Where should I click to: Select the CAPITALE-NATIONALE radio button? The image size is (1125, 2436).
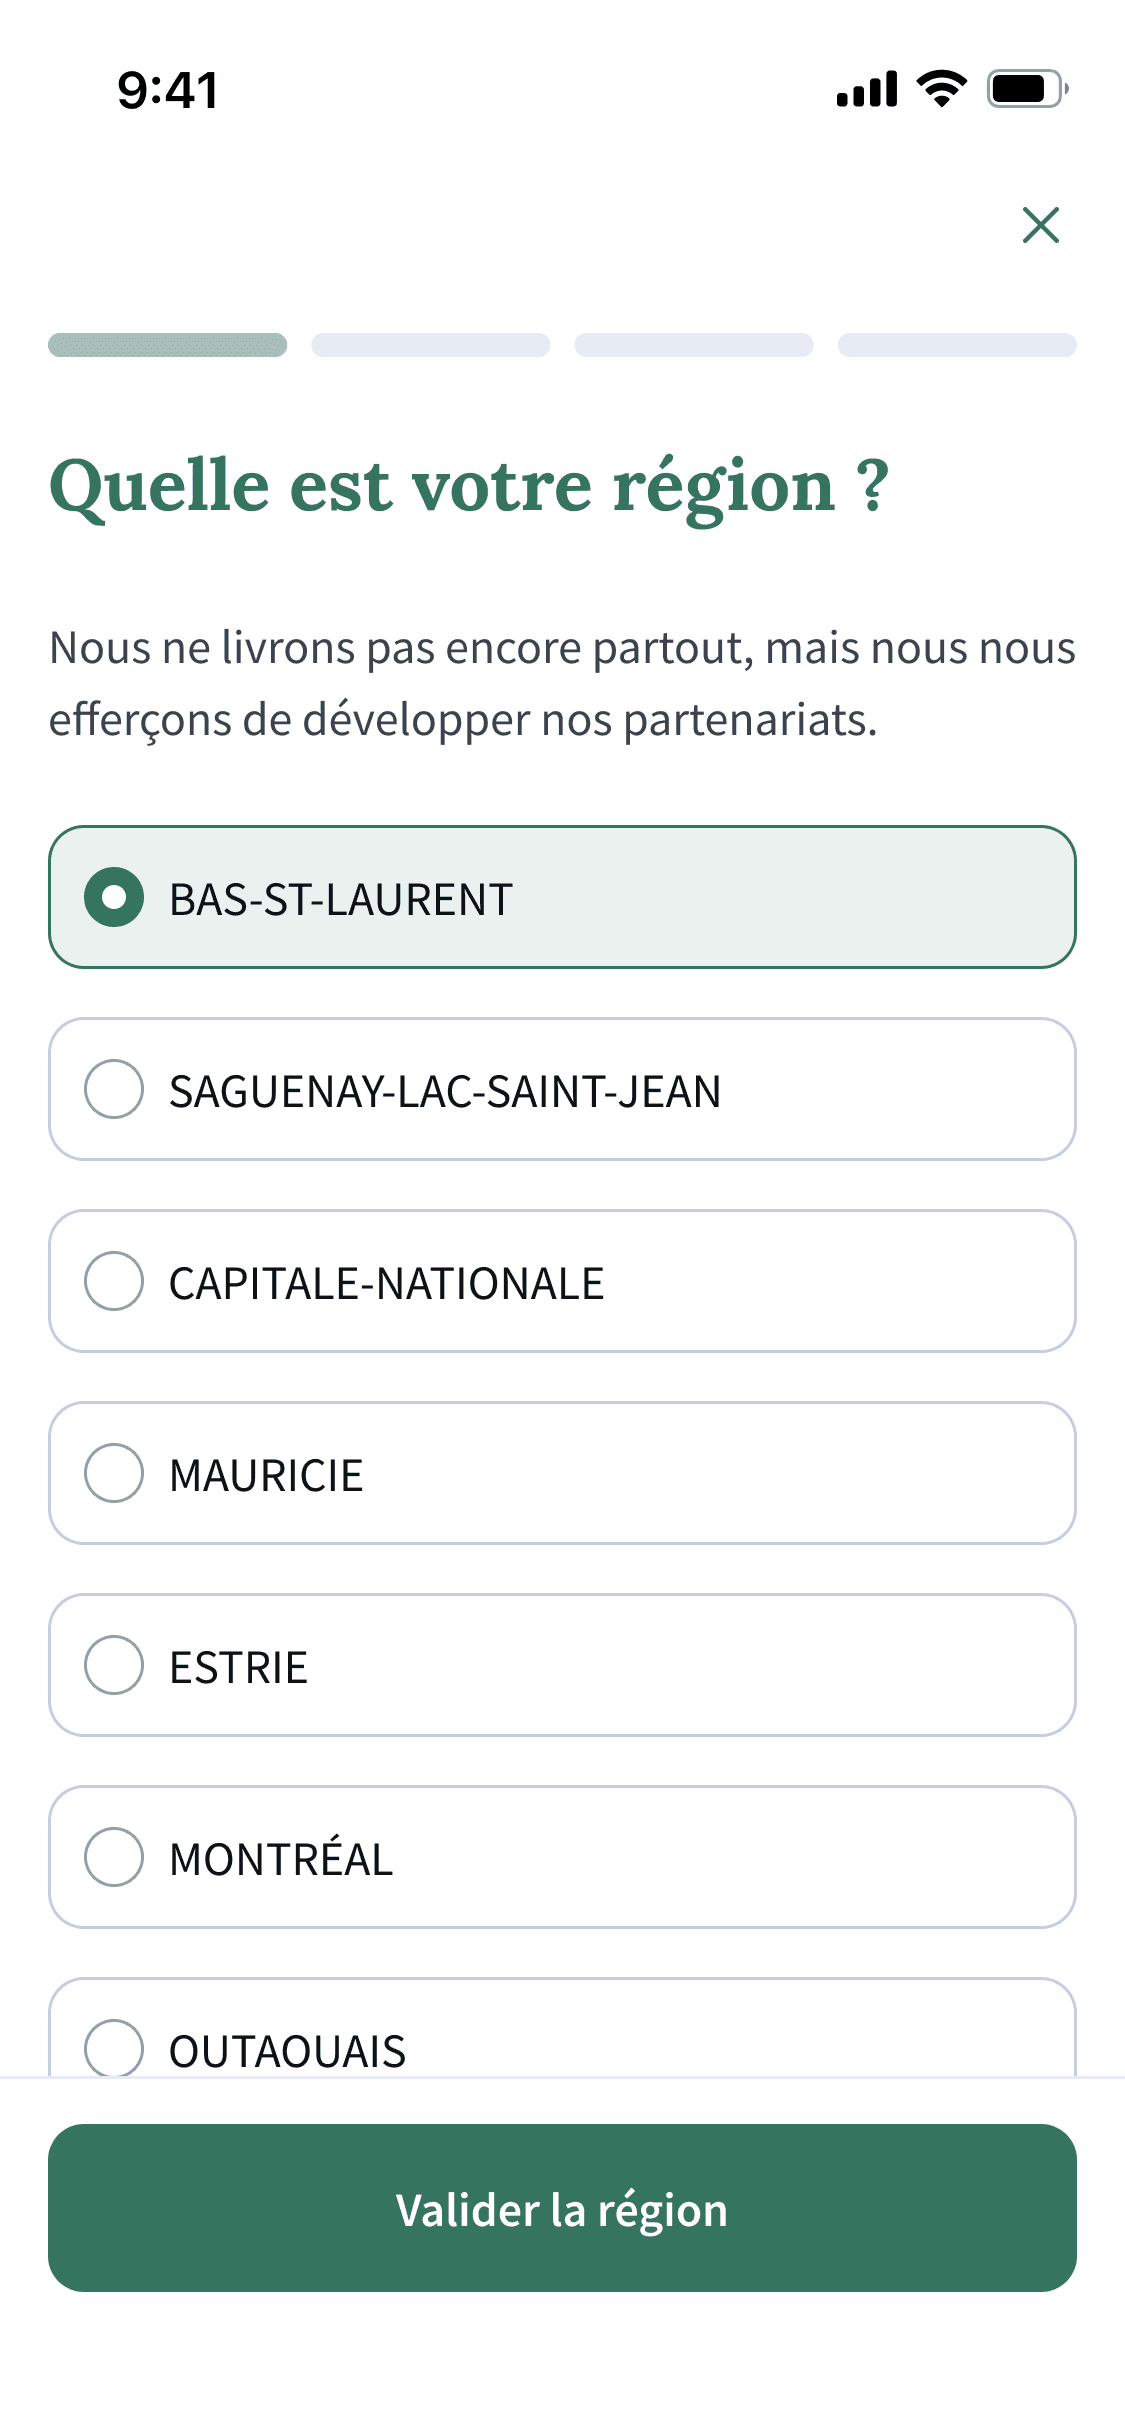(x=114, y=1281)
